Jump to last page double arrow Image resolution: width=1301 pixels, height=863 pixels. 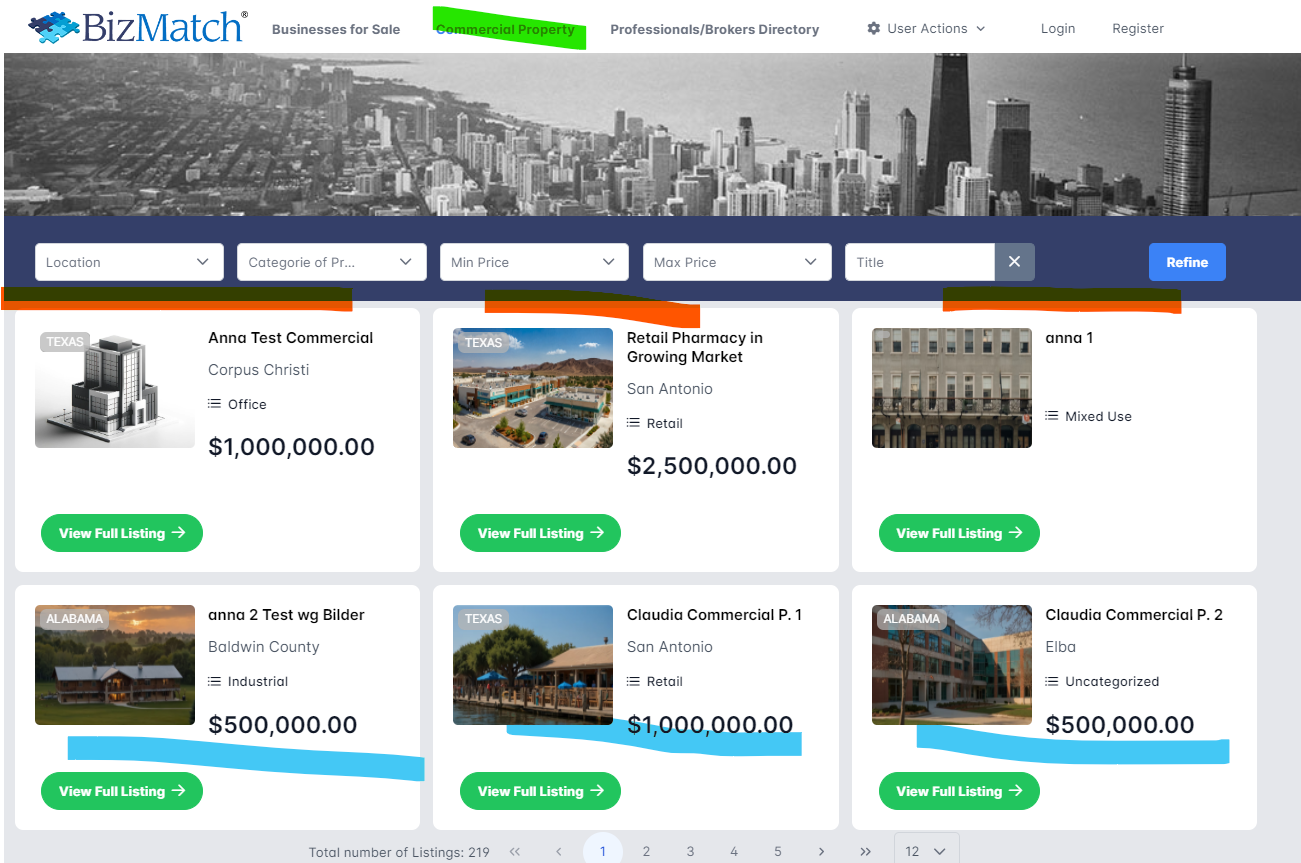(865, 851)
